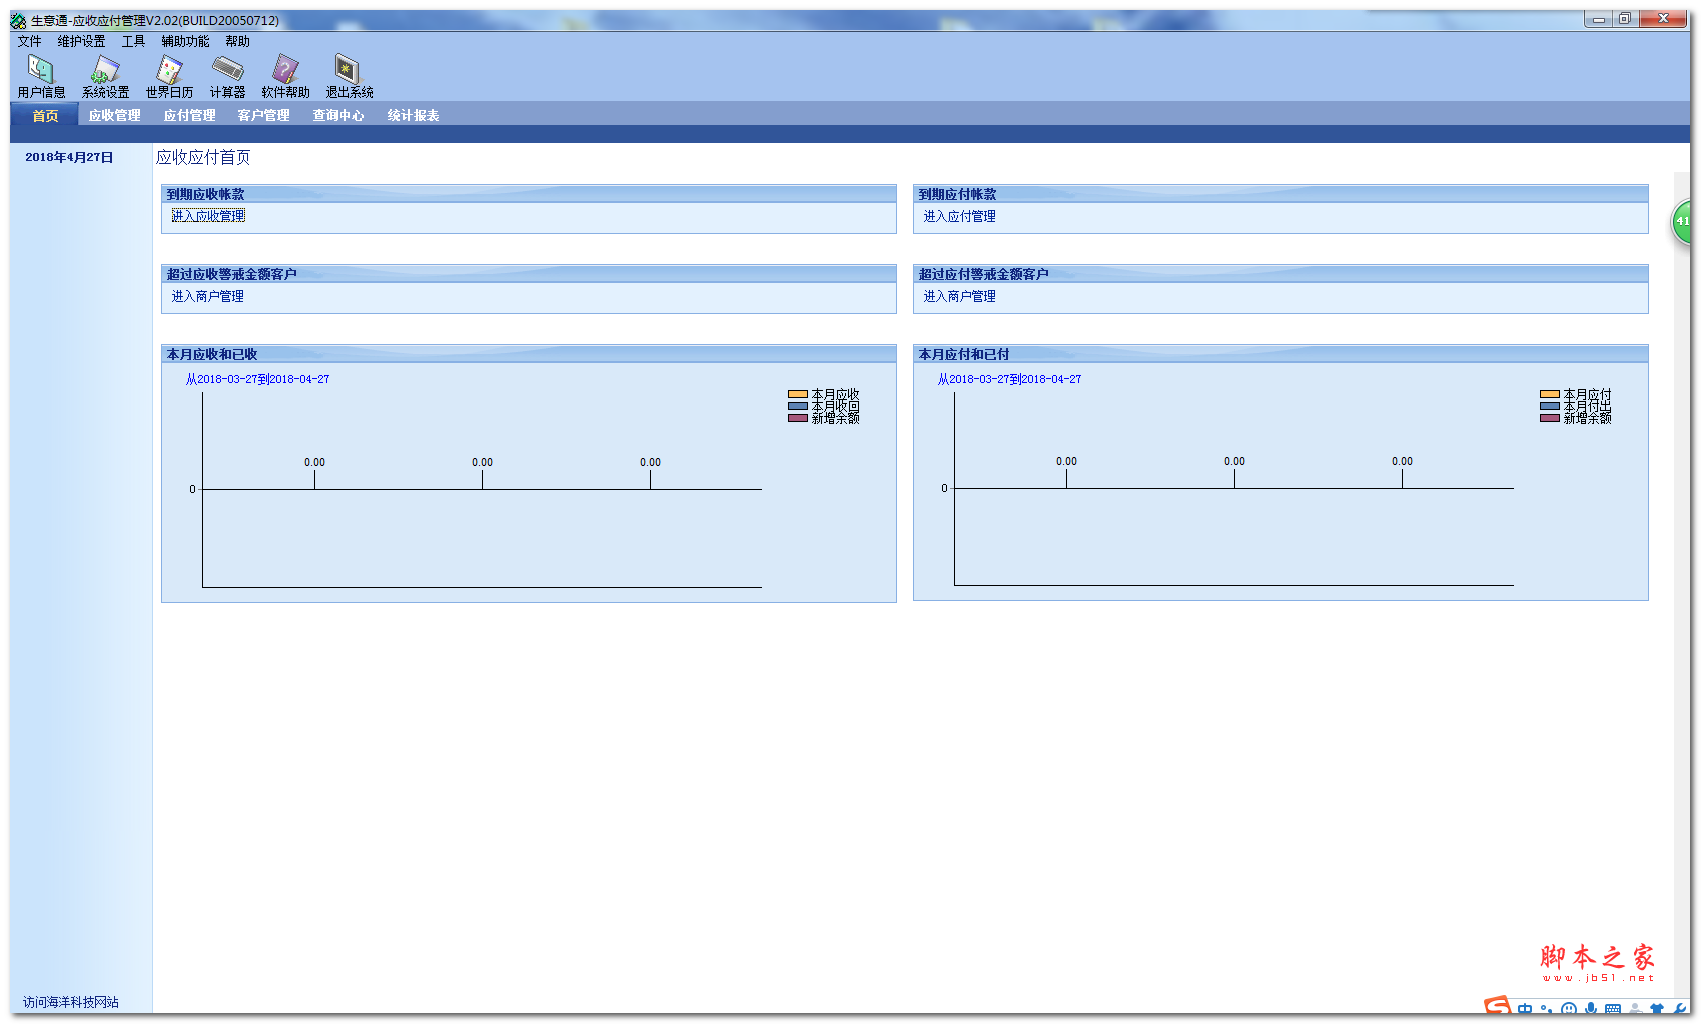Open the 工具 menu
This screenshot has height=1024, width=1701.
[x=133, y=41]
